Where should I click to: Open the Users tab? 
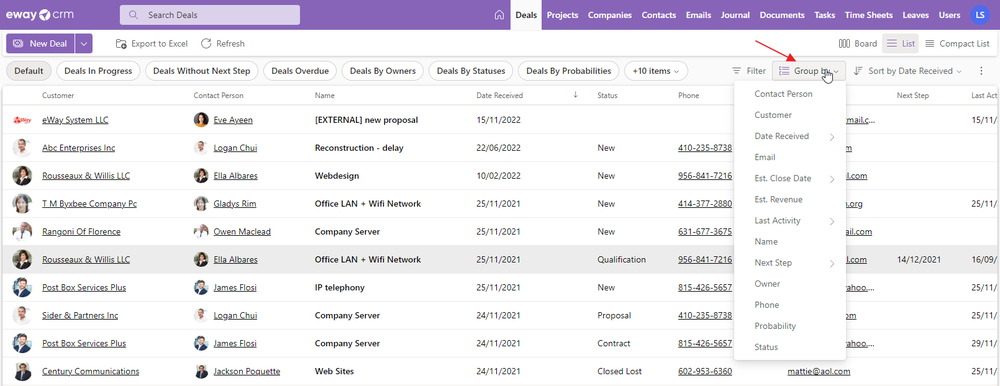950,15
